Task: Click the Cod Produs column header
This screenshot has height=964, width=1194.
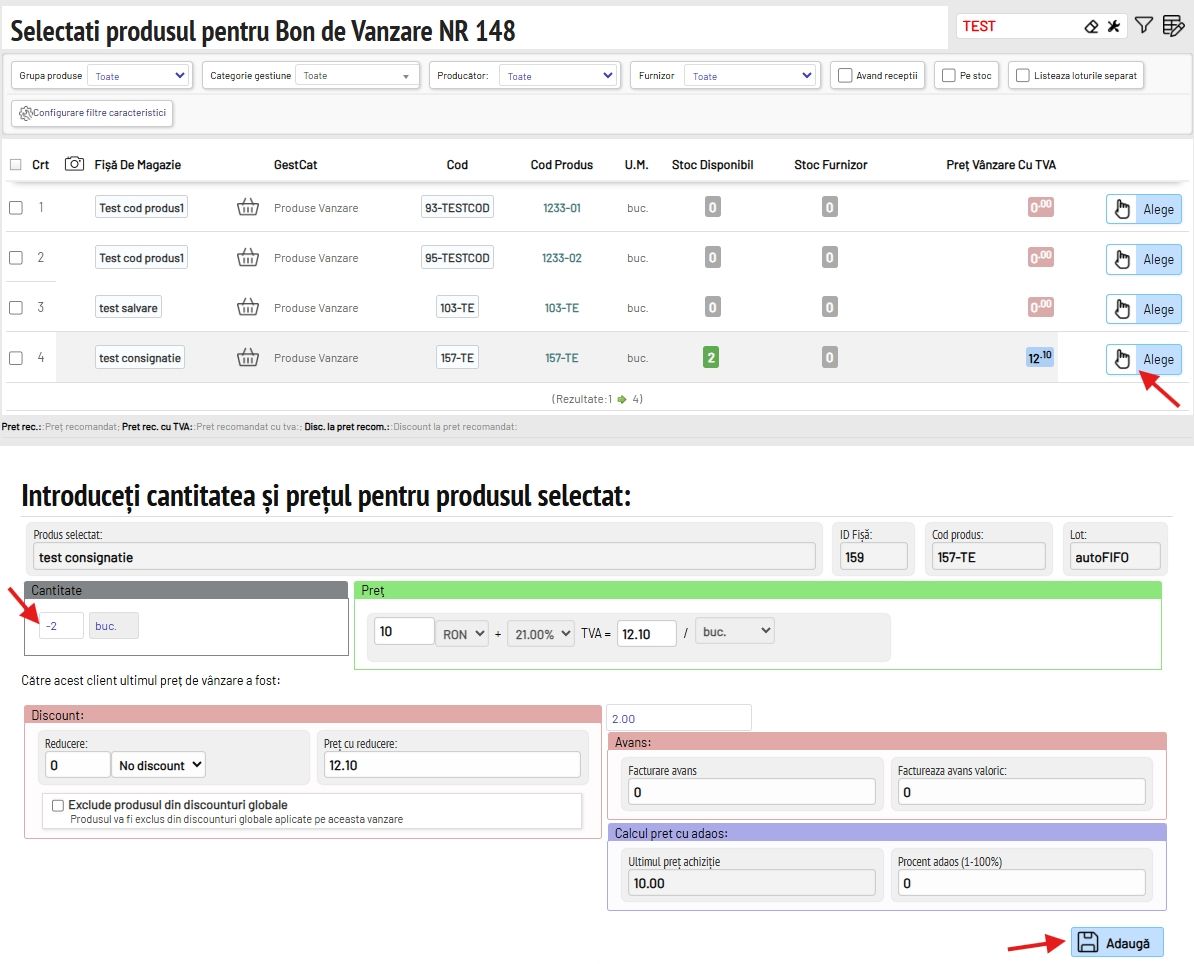Action: point(561,165)
